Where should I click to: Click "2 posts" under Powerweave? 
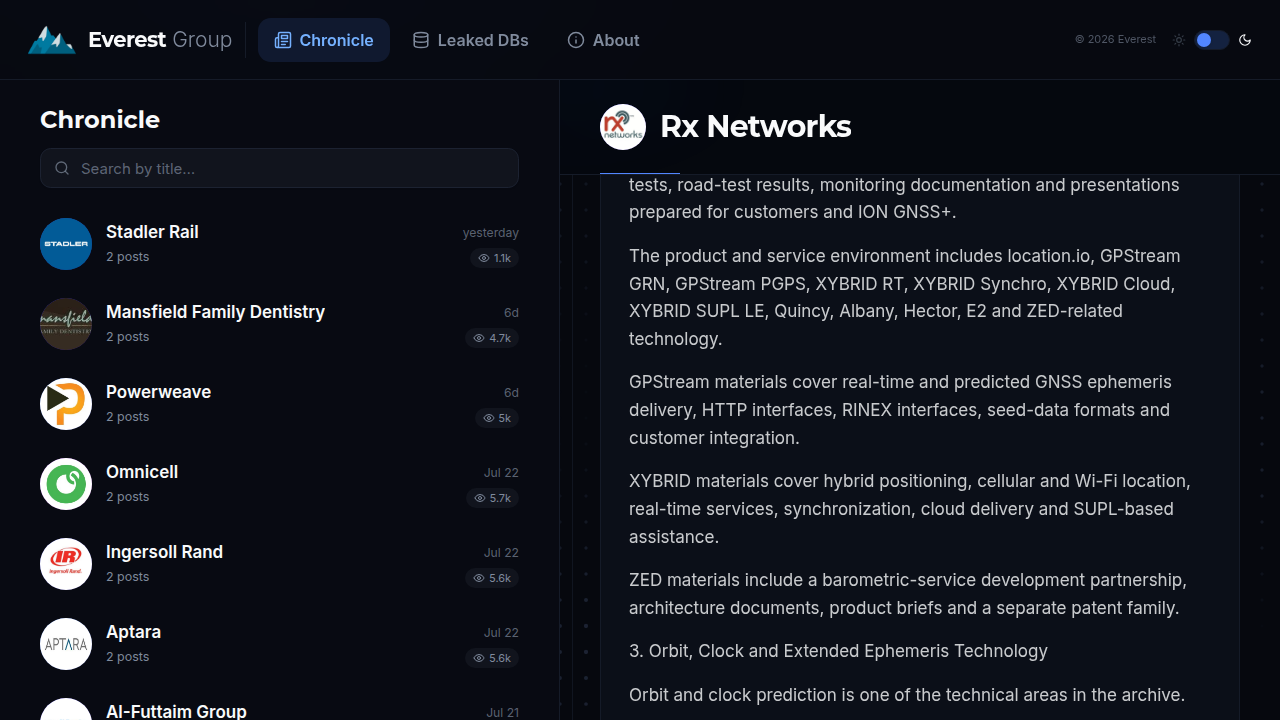click(127, 417)
